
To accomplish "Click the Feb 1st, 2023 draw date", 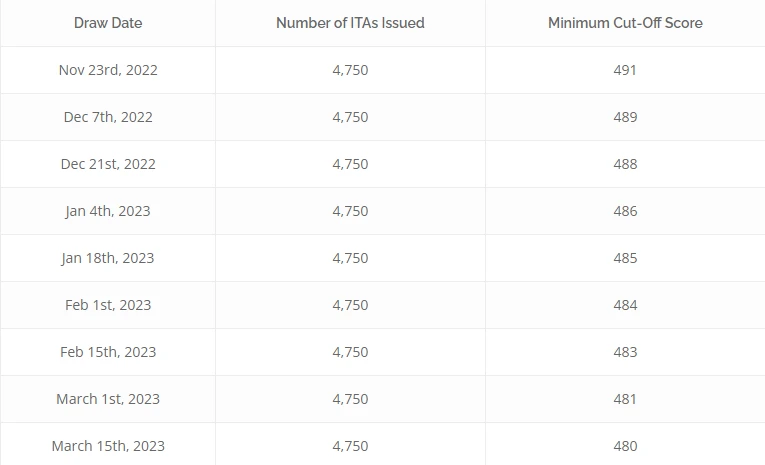I will tap(108, 305).
